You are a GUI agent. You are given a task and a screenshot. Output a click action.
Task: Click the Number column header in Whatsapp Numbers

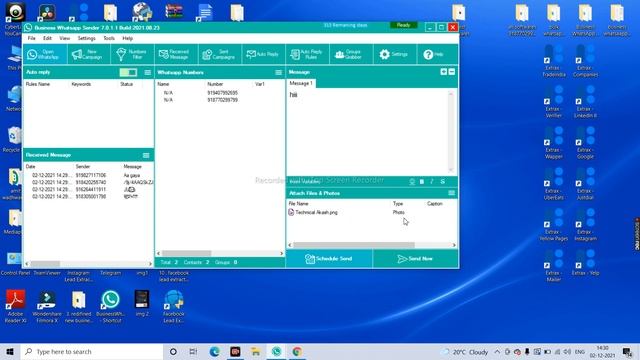[x=215, y=84]
